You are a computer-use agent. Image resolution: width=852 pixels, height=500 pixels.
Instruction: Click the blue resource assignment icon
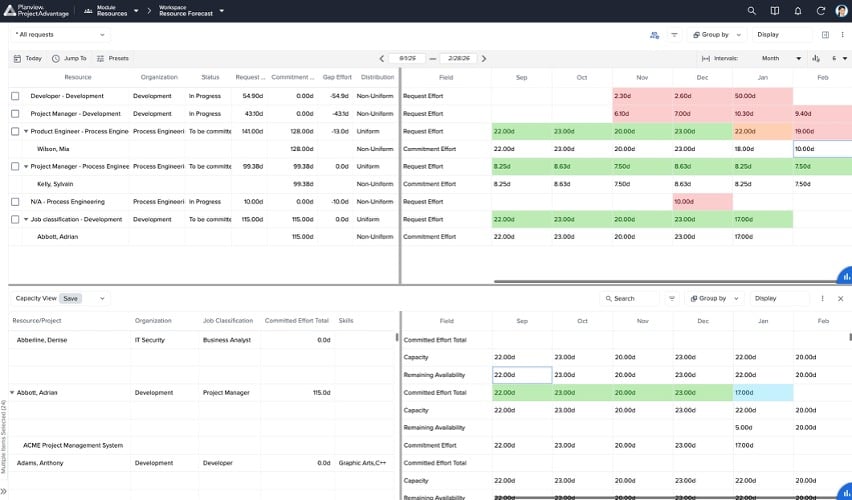coord(654,35)
